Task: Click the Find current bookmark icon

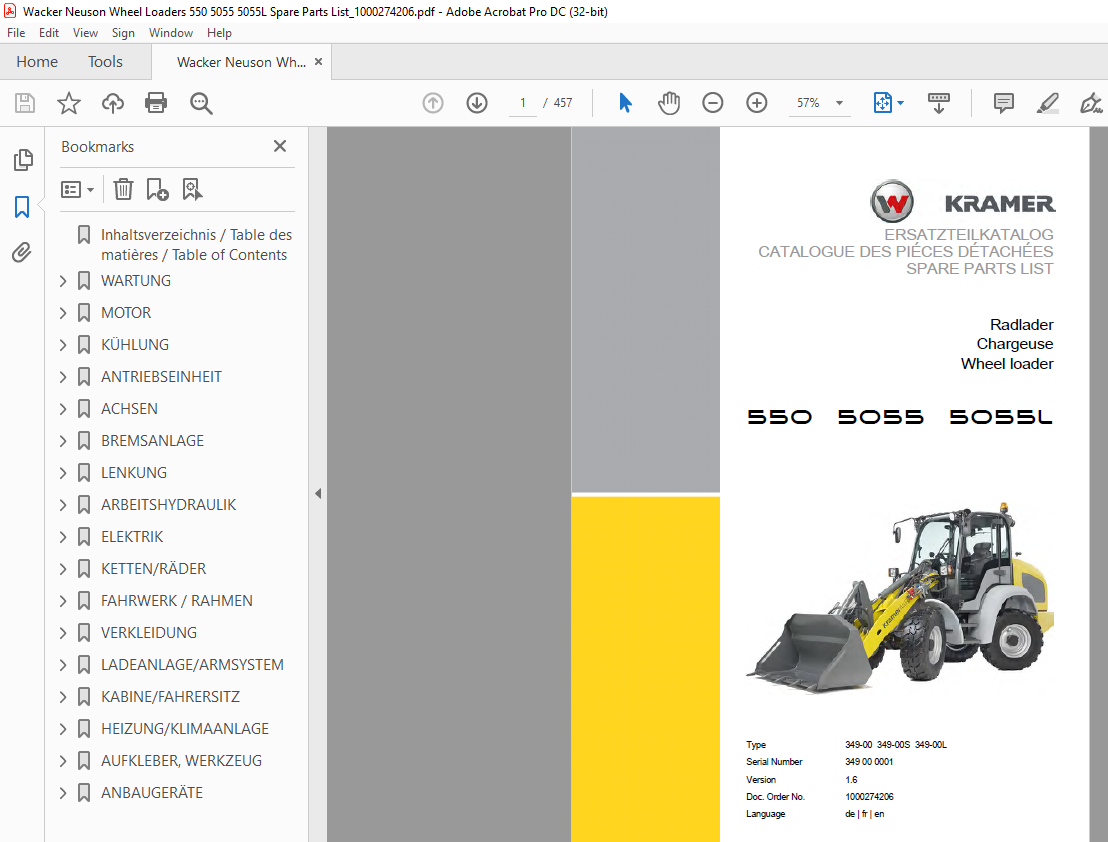Action: coord(192,189)
